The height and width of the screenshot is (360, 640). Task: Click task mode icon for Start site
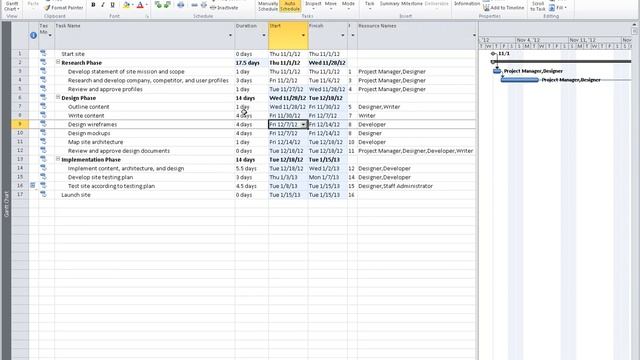[x=43, y=53]
